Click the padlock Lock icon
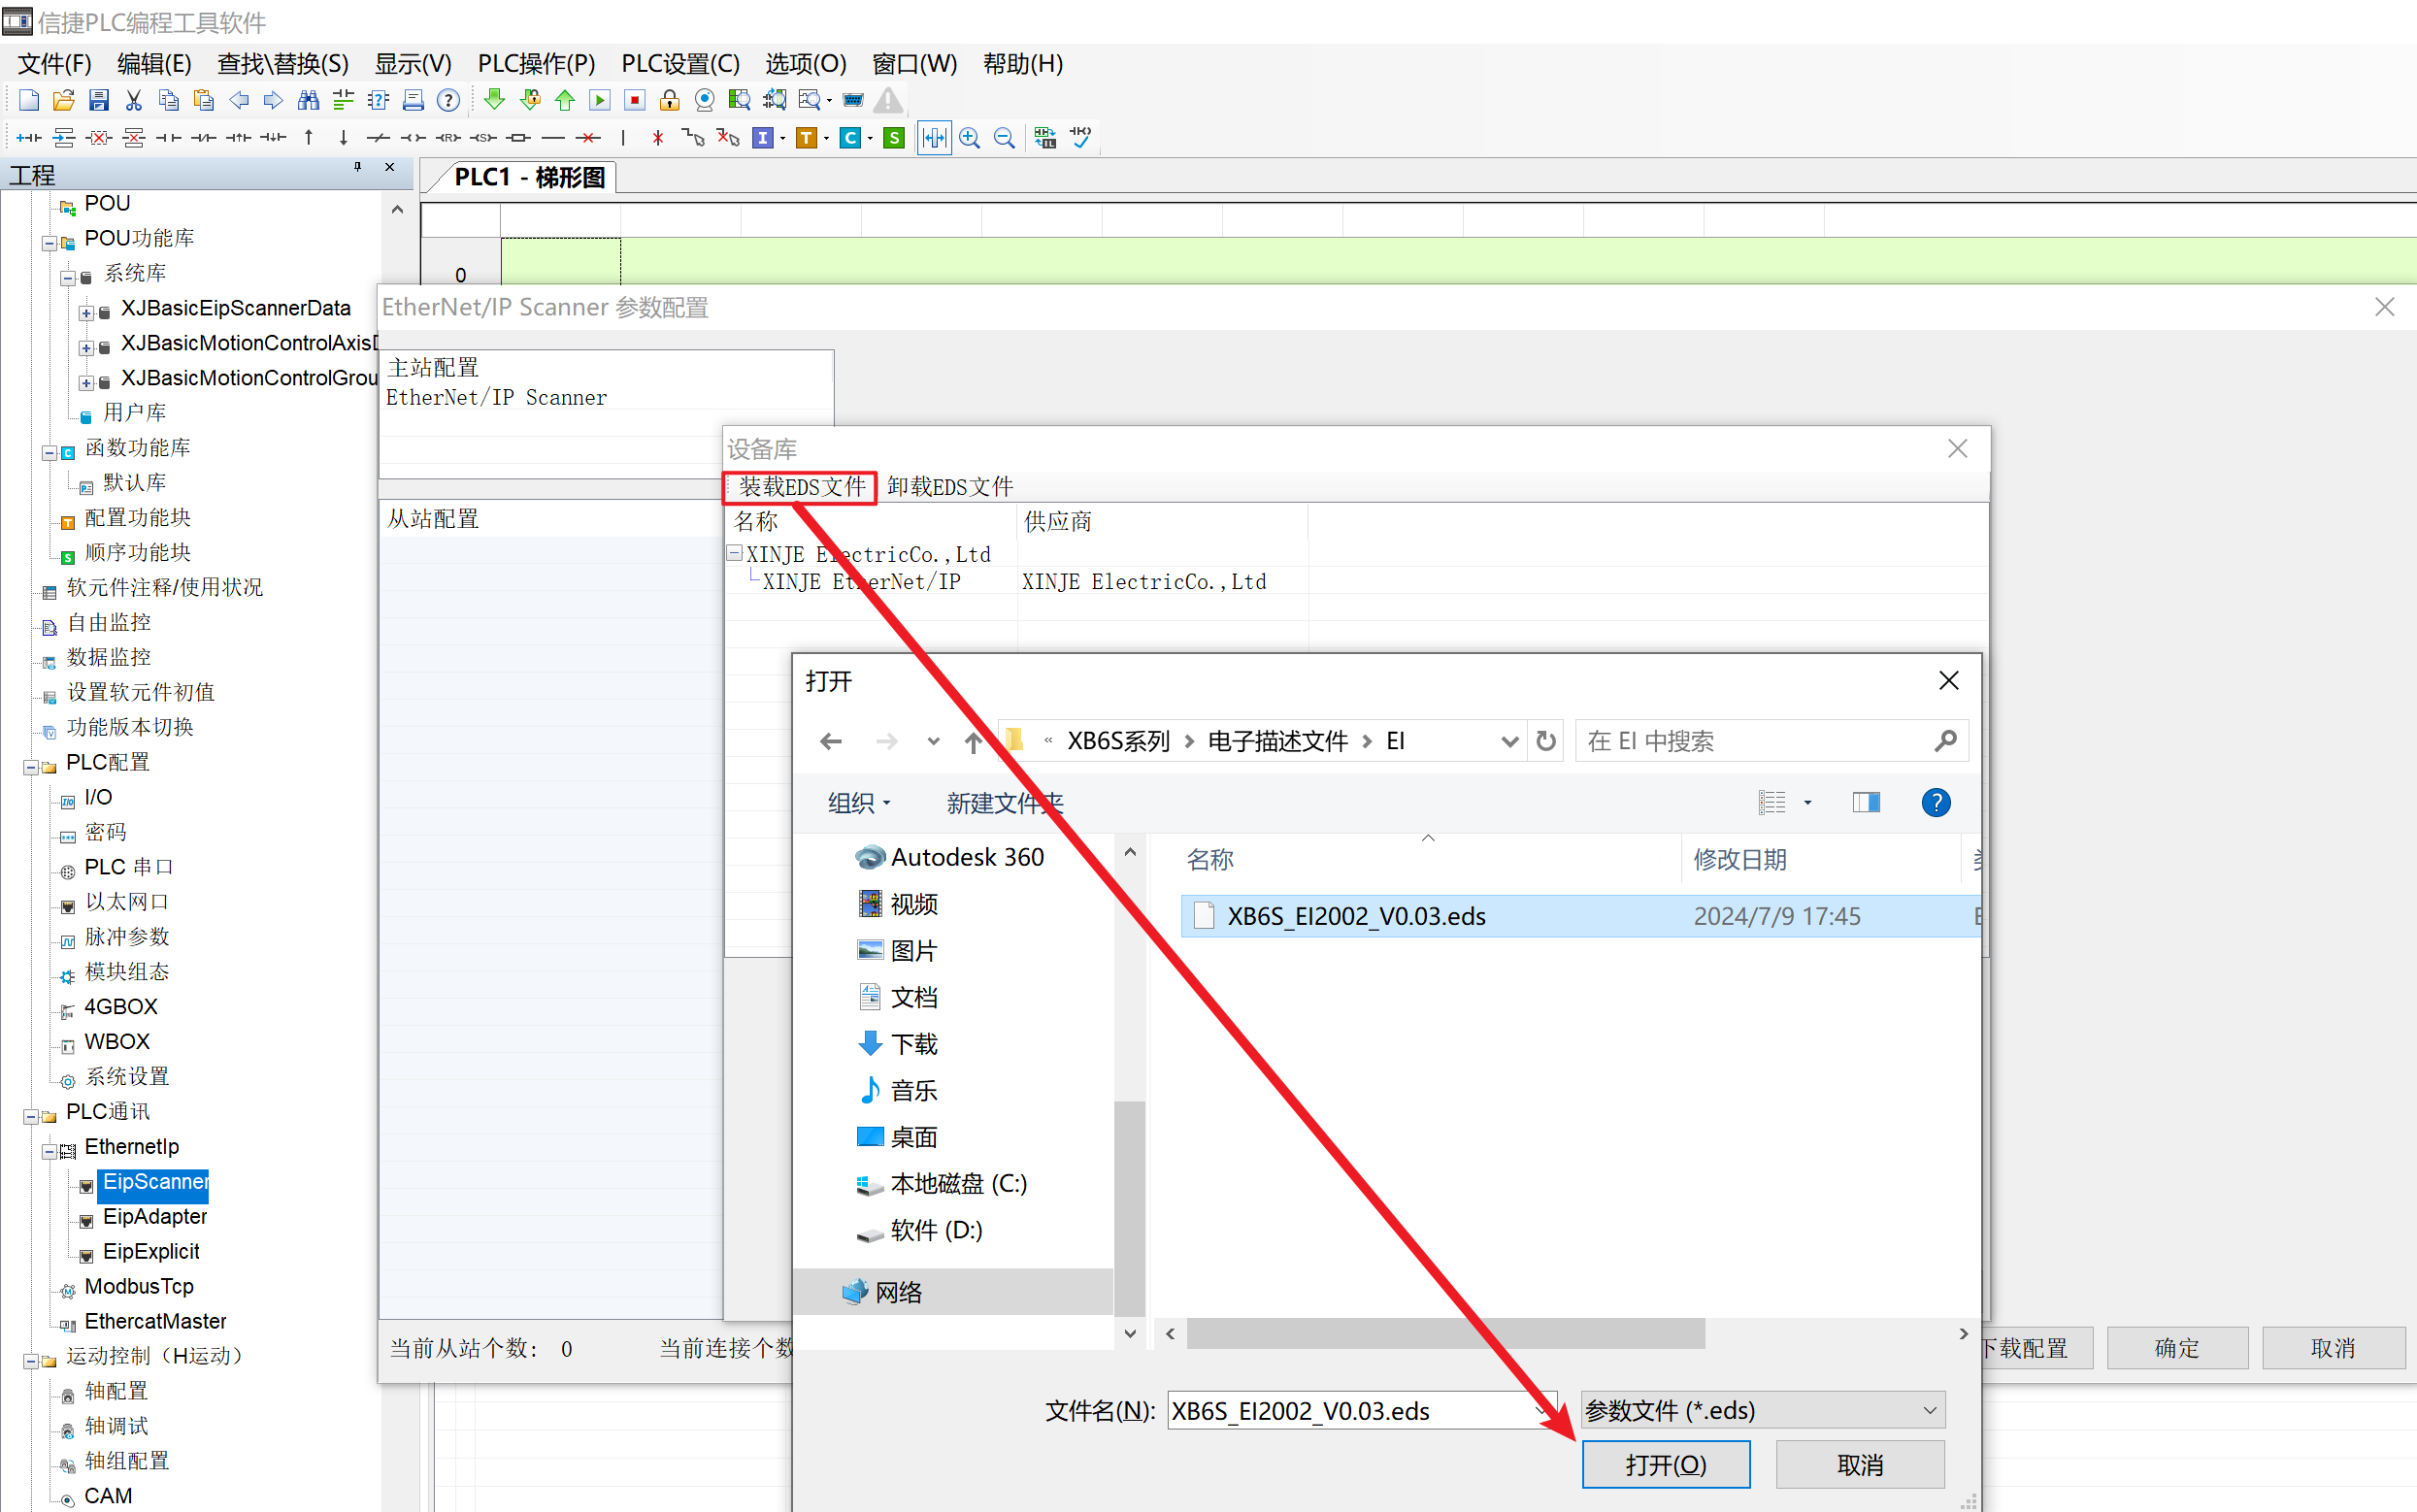2417x1512 pixels. tap(670, 100)
